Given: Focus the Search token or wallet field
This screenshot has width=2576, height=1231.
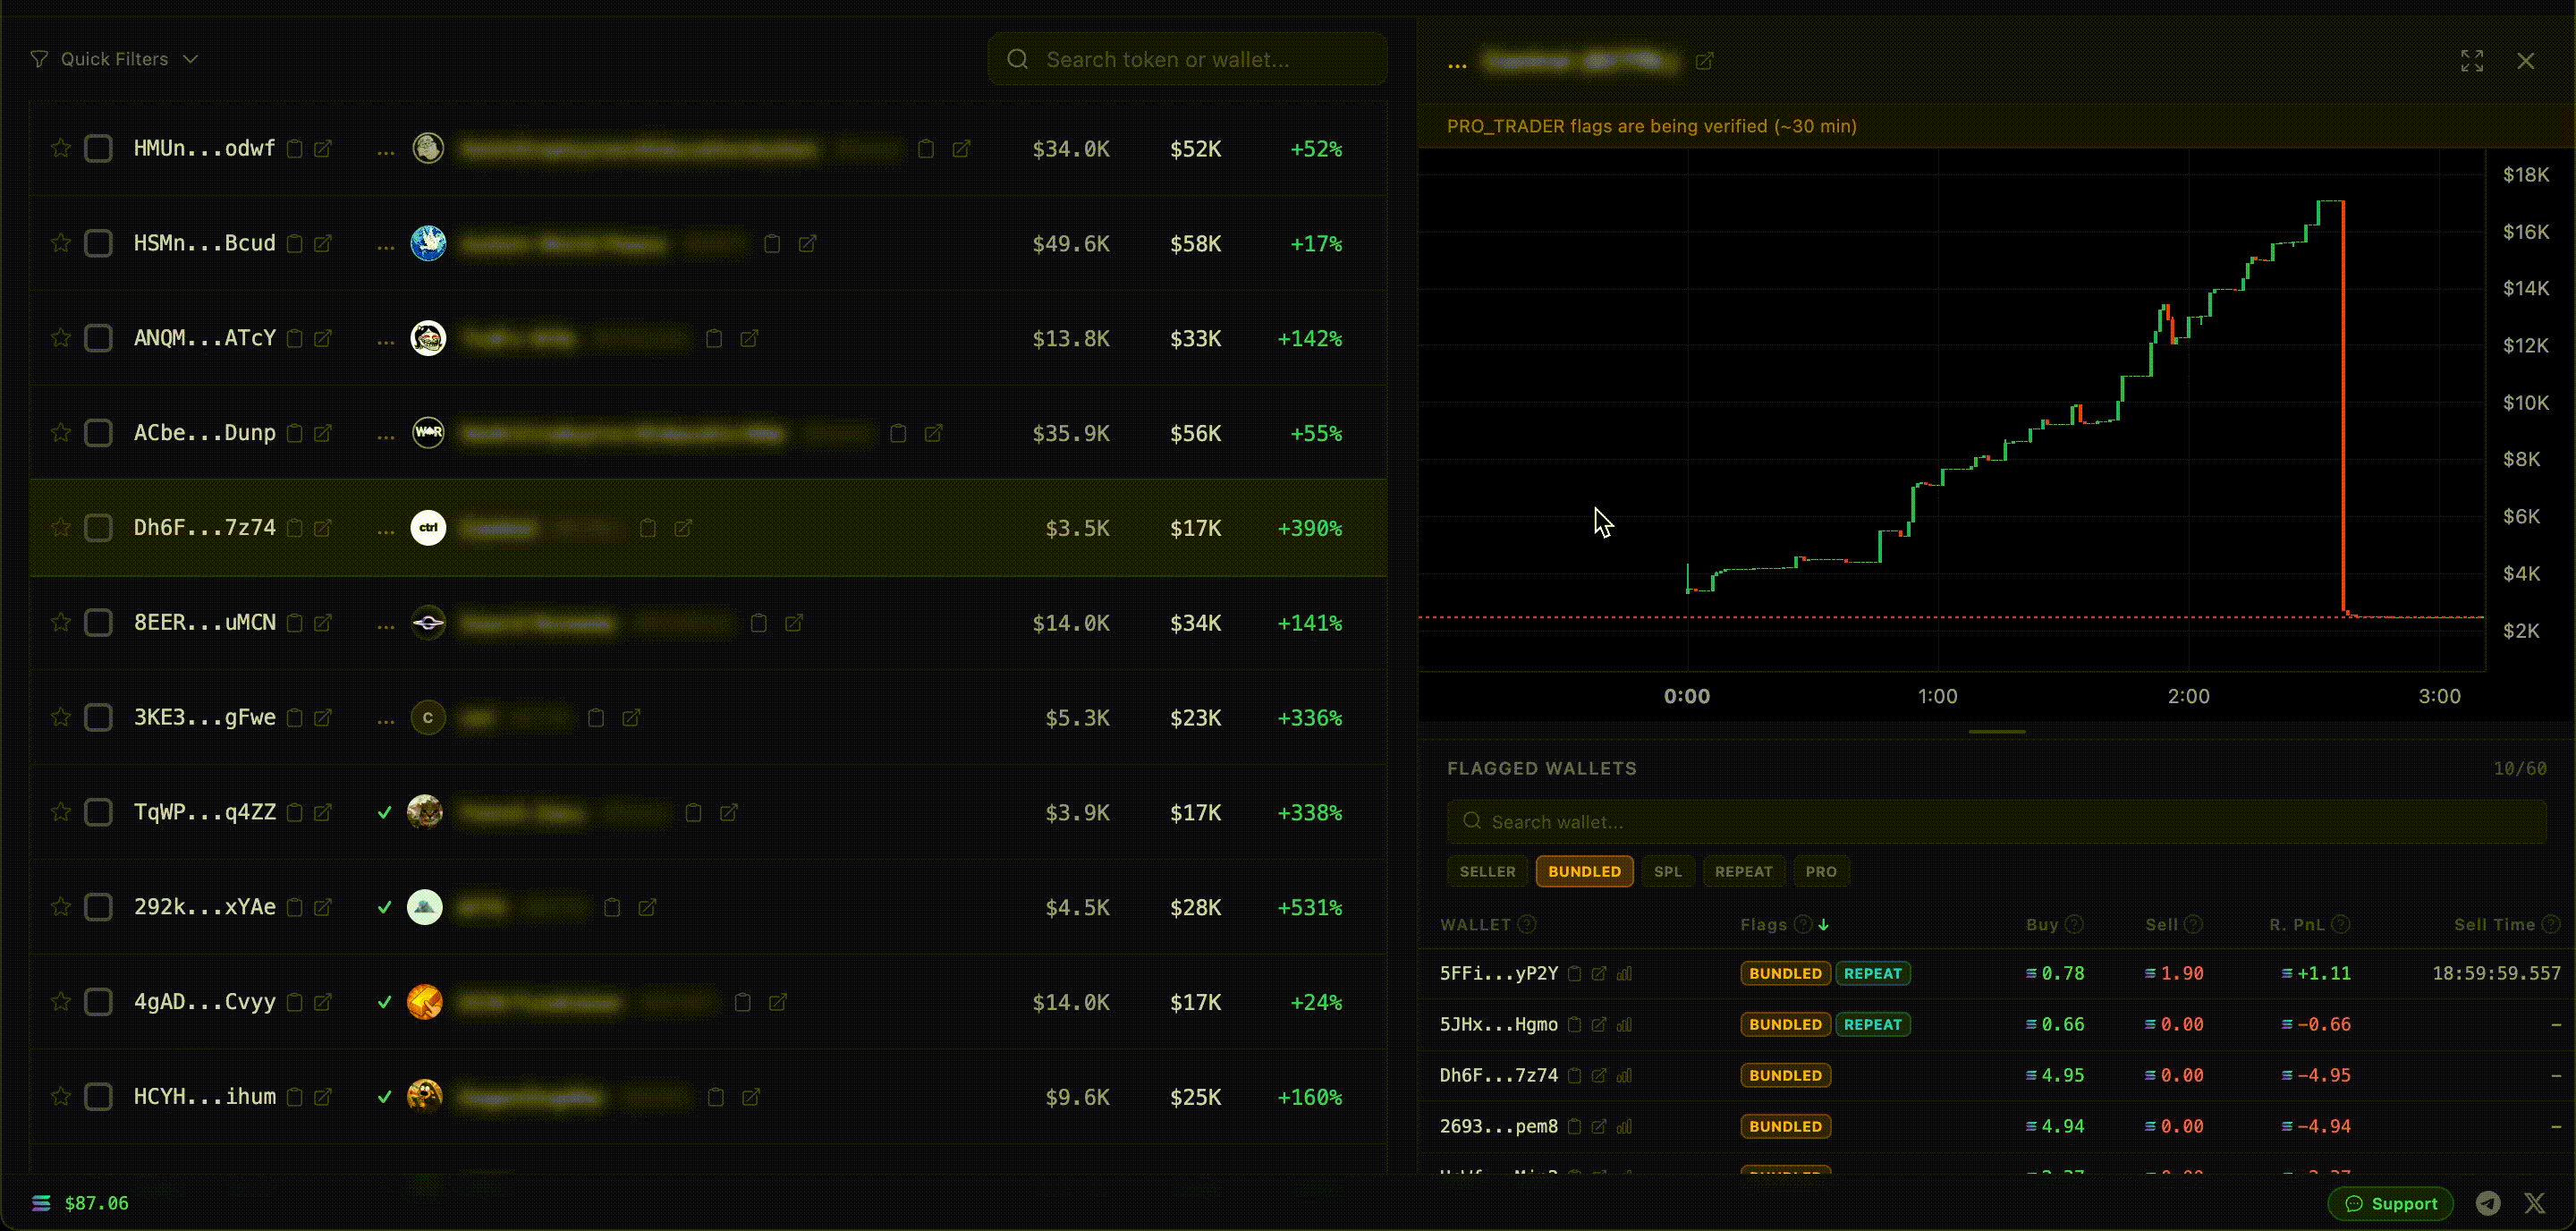Looking at the screenshot, I should click(x=1187, y=59).
